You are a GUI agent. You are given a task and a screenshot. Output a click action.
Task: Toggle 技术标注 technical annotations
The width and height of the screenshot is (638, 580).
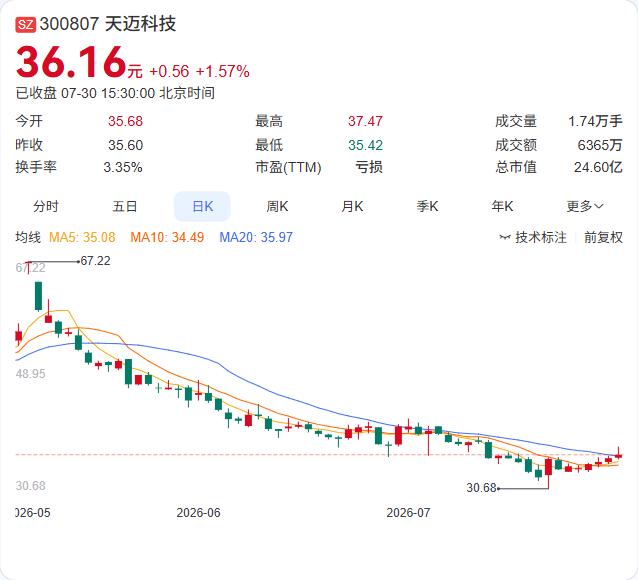(541, 237)
